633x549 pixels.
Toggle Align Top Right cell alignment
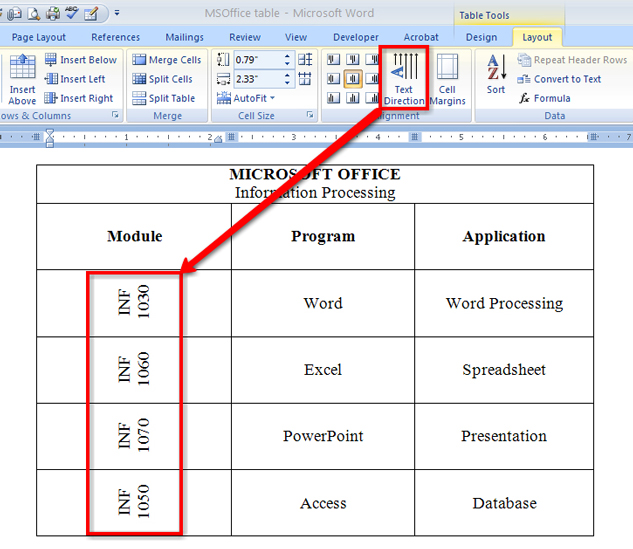(372, 60)
